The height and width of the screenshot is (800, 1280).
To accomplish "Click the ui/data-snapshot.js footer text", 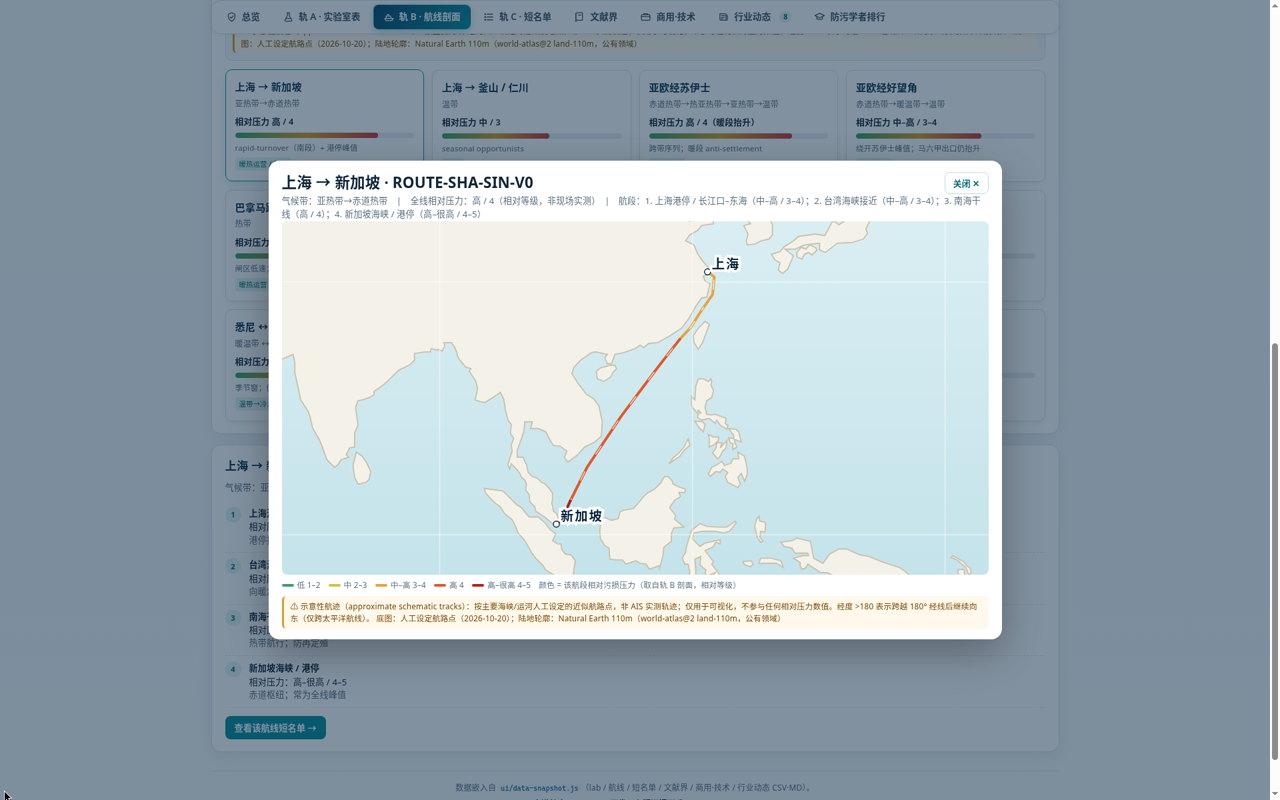I will coord(539,788).
